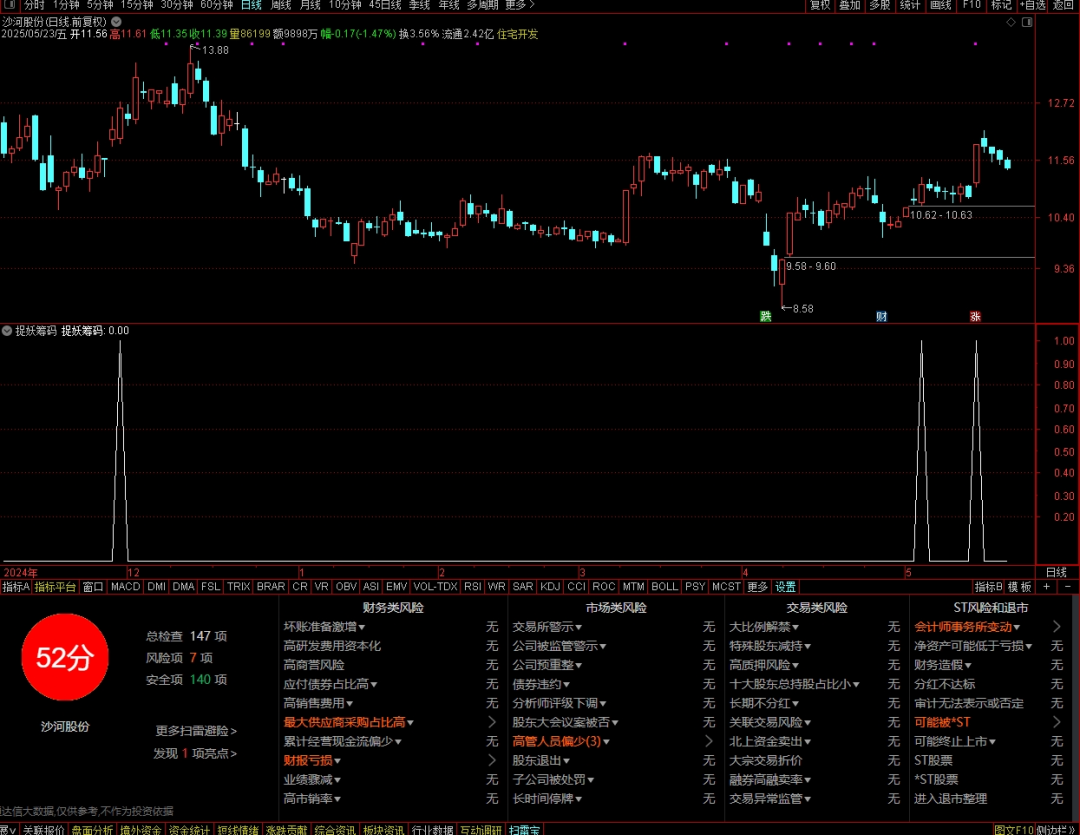Click the minus zoom button beside 模板
This screenshot has height=835, width=1080.
[x=1068, y=587]
